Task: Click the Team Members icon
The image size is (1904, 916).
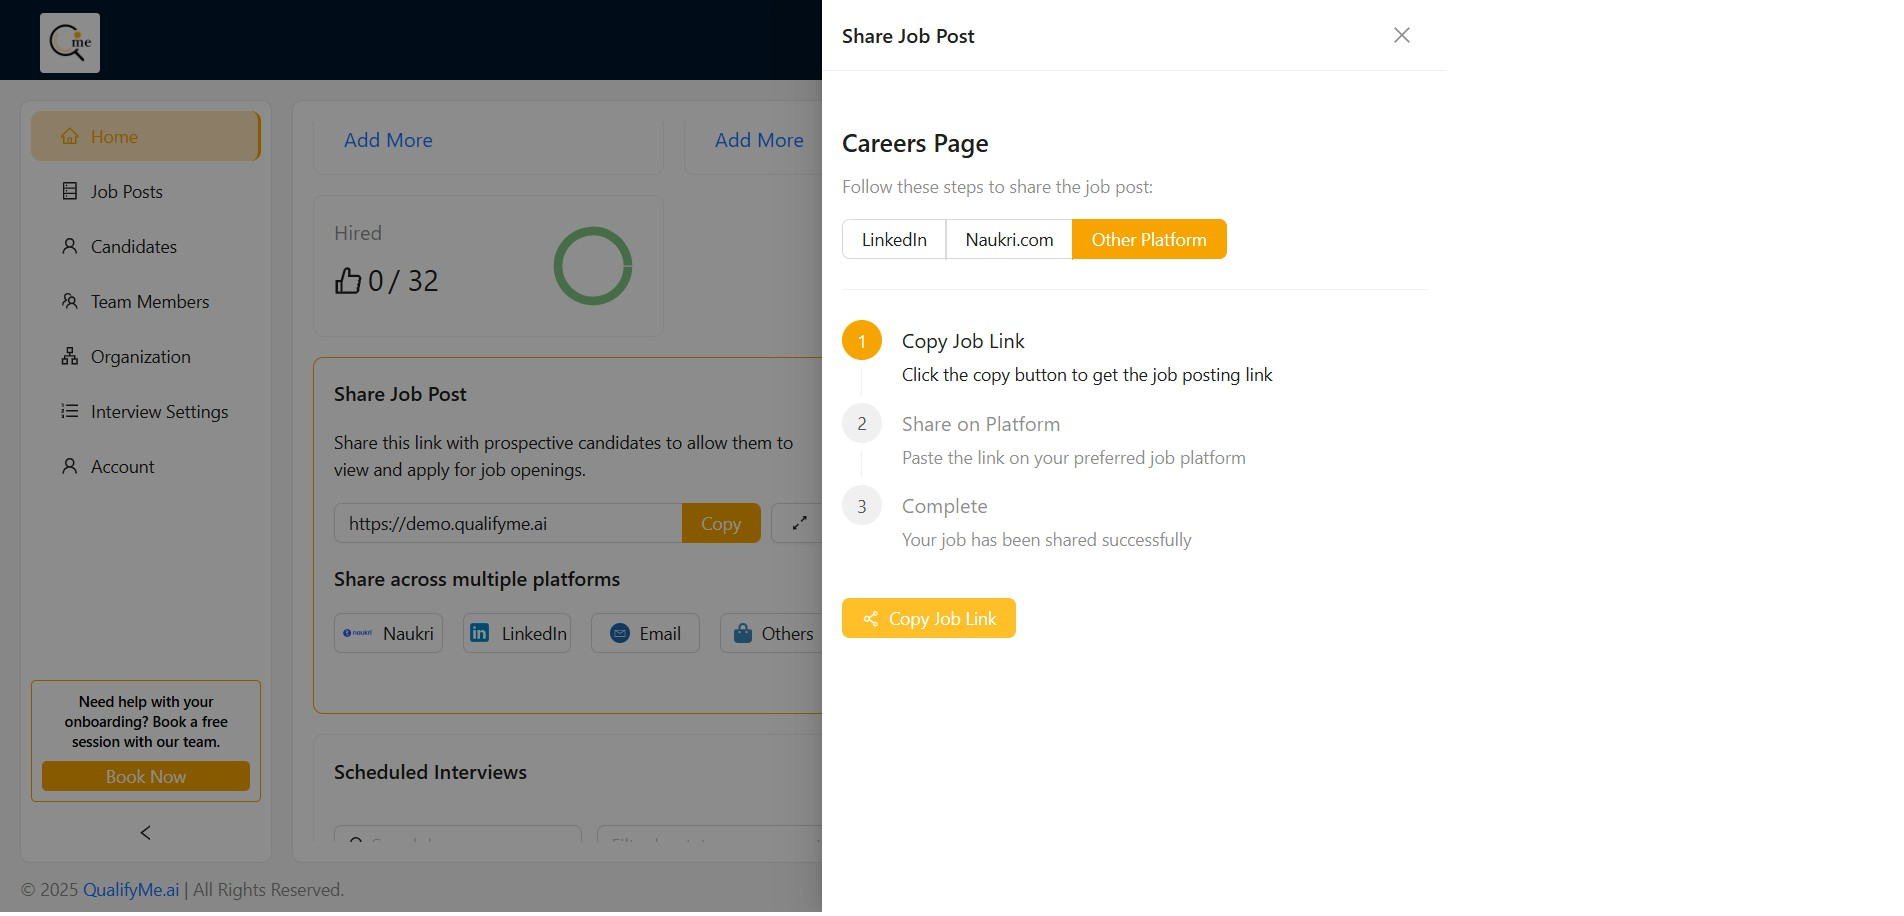Action: point(70,301)
